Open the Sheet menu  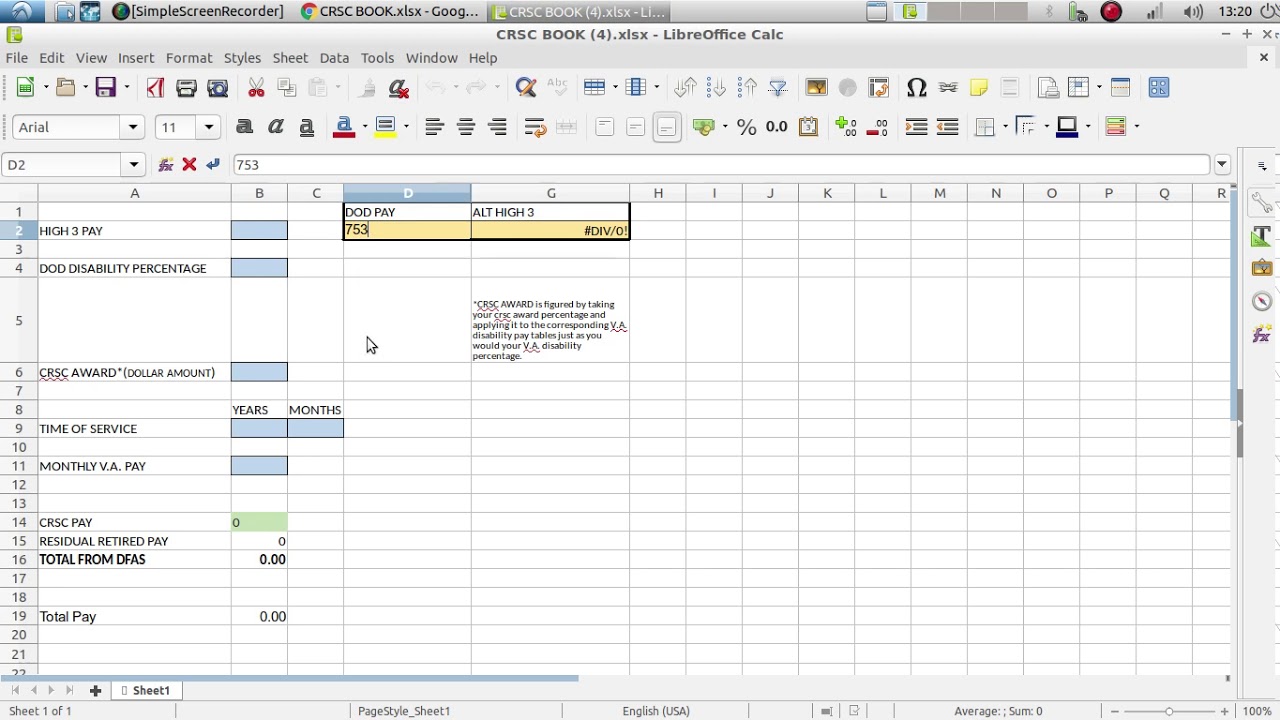coord(290,58)
